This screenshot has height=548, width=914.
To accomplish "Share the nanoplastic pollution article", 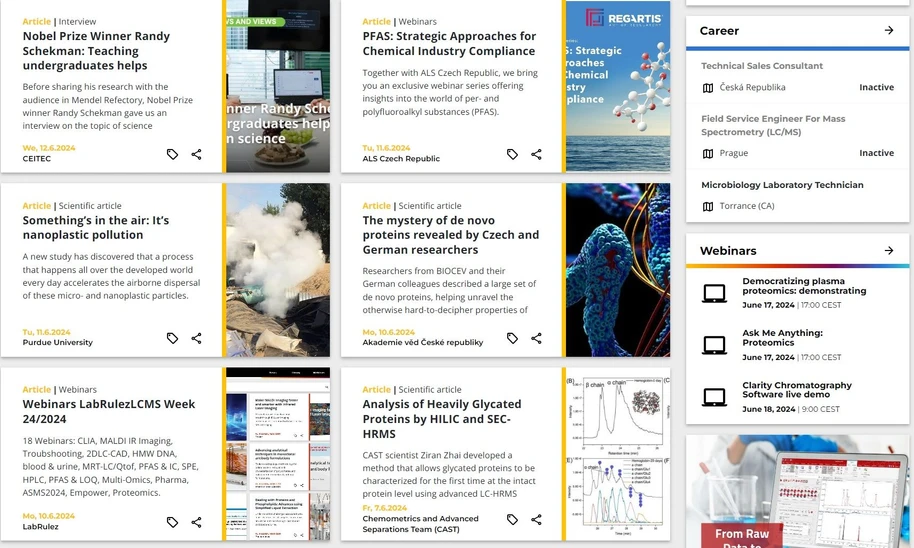I will (197, 338).
